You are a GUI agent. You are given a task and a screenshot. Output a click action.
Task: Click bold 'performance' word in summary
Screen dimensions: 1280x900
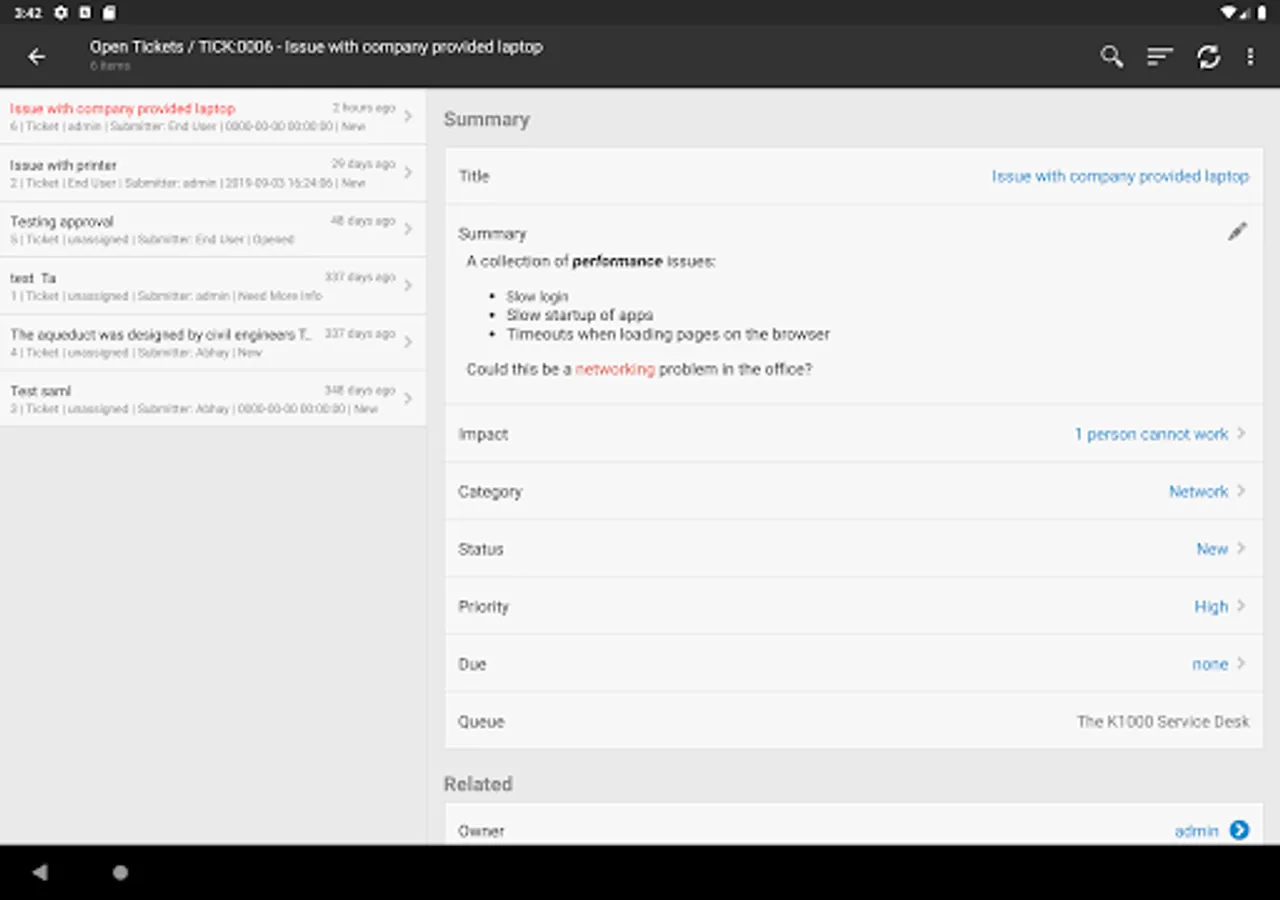(617, 261)
